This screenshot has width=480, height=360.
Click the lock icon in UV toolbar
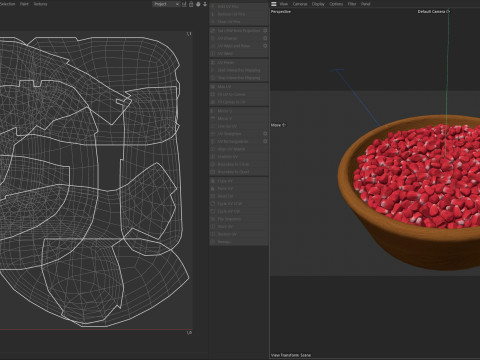click(191, 4)
